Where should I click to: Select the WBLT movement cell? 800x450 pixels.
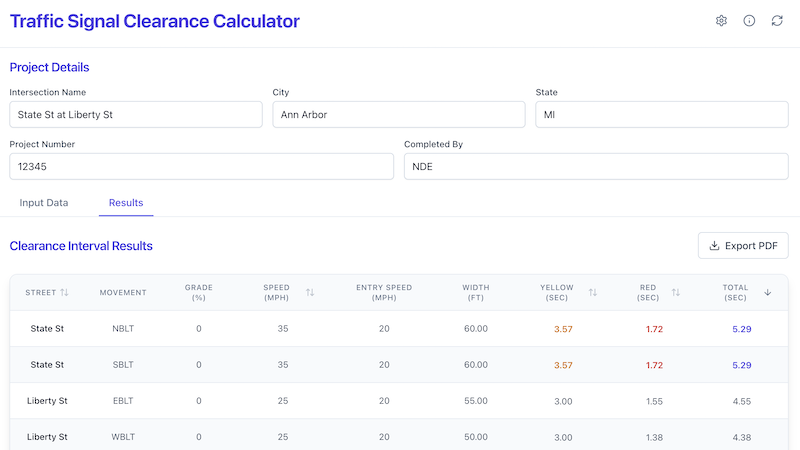(x=123, y=437)
